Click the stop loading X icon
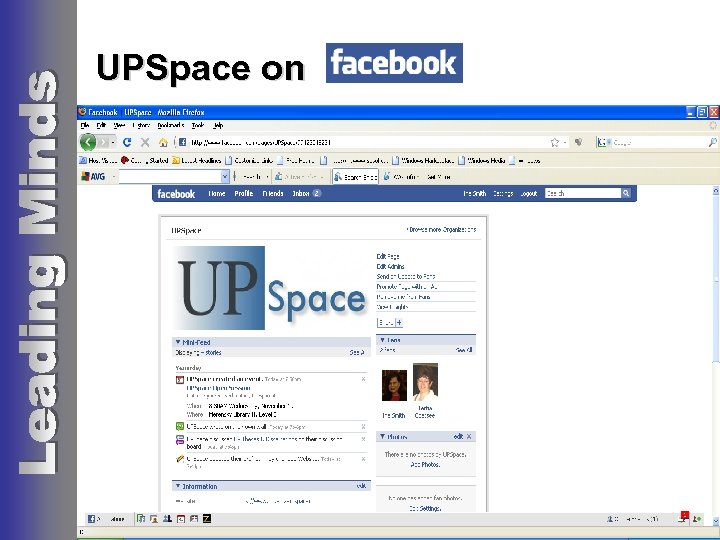Image resolution: width=720 pixels, height=540 pixels. [145, 142]
